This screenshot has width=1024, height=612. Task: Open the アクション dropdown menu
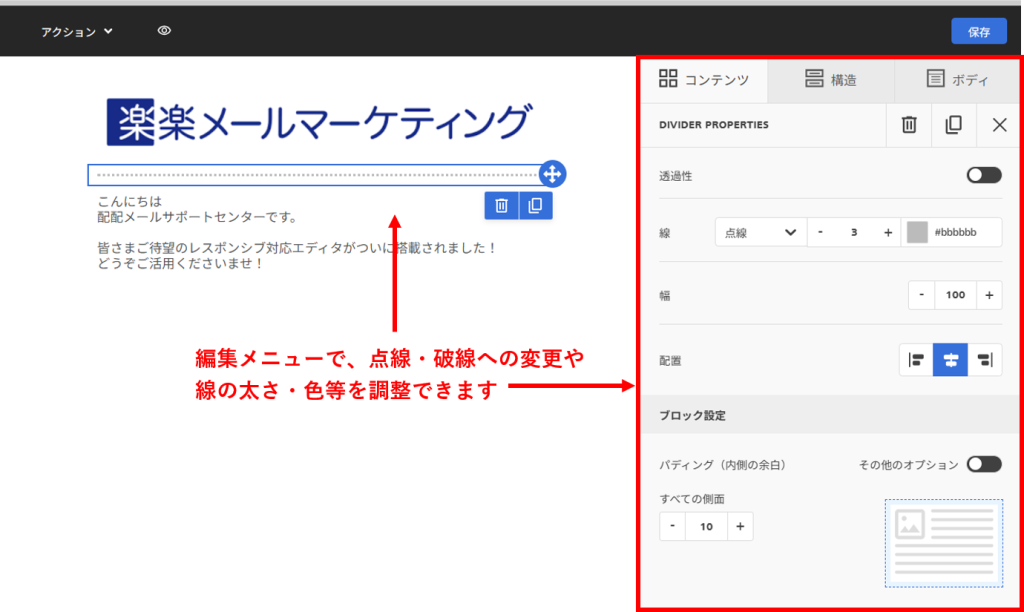[76, 31]
